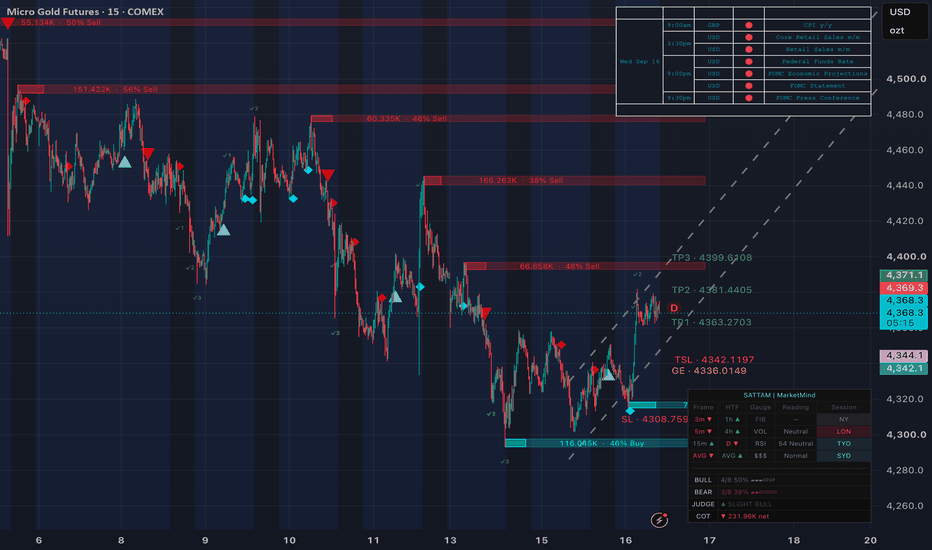932x550 pixels.
Task: Click the red dot beside CPI y/y
Action: (749, 25)
